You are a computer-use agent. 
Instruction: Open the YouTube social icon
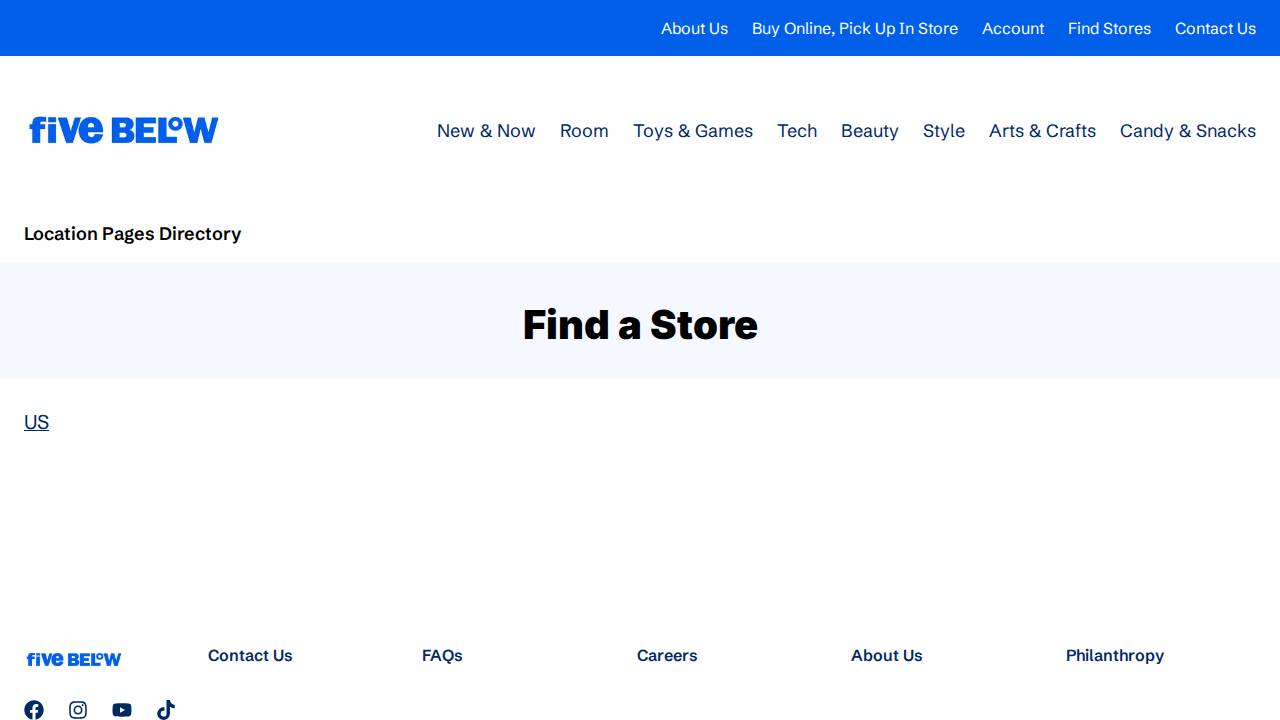[x=122, y=710]
